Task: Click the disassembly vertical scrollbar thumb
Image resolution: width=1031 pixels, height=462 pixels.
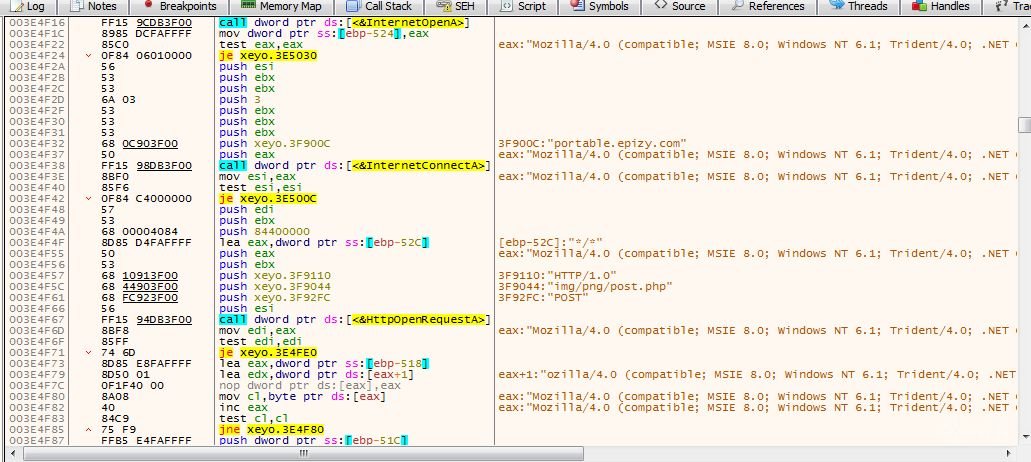Action: click(1024, 124)
